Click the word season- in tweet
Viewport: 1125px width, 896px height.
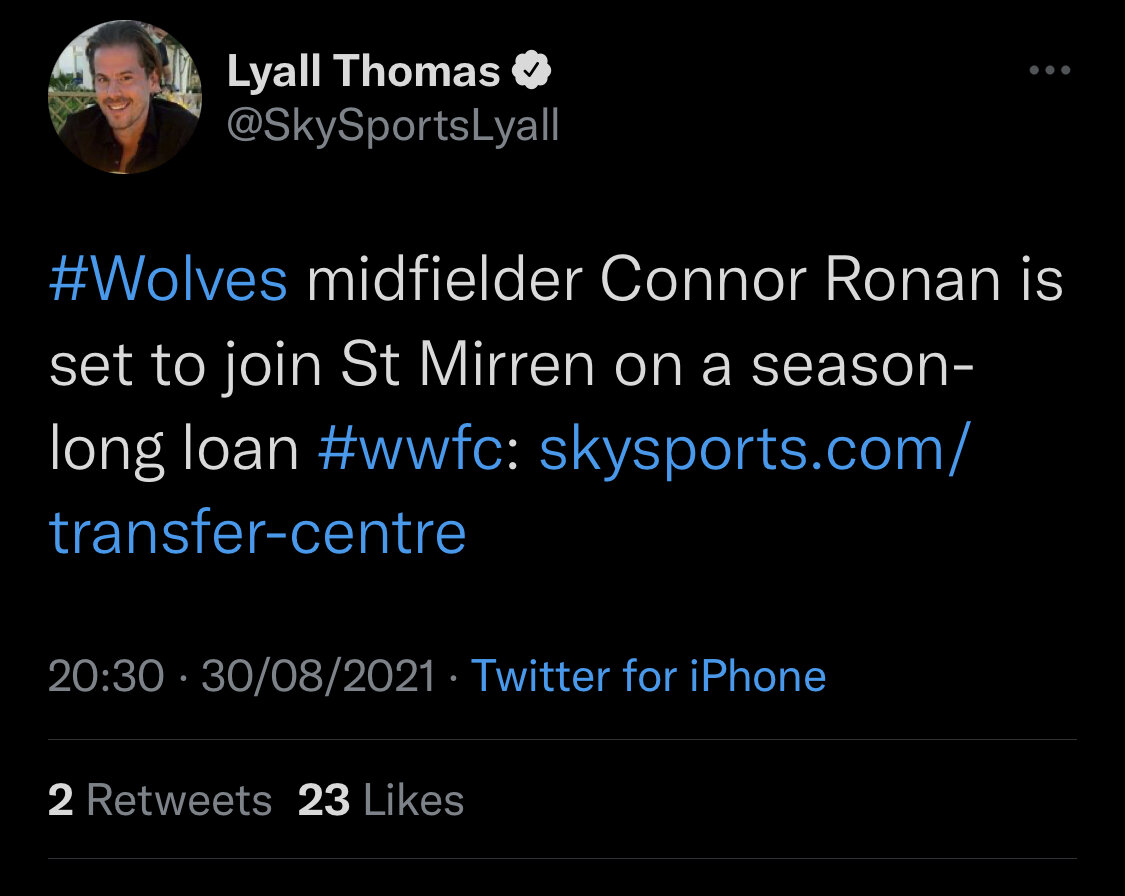[862, 366]
